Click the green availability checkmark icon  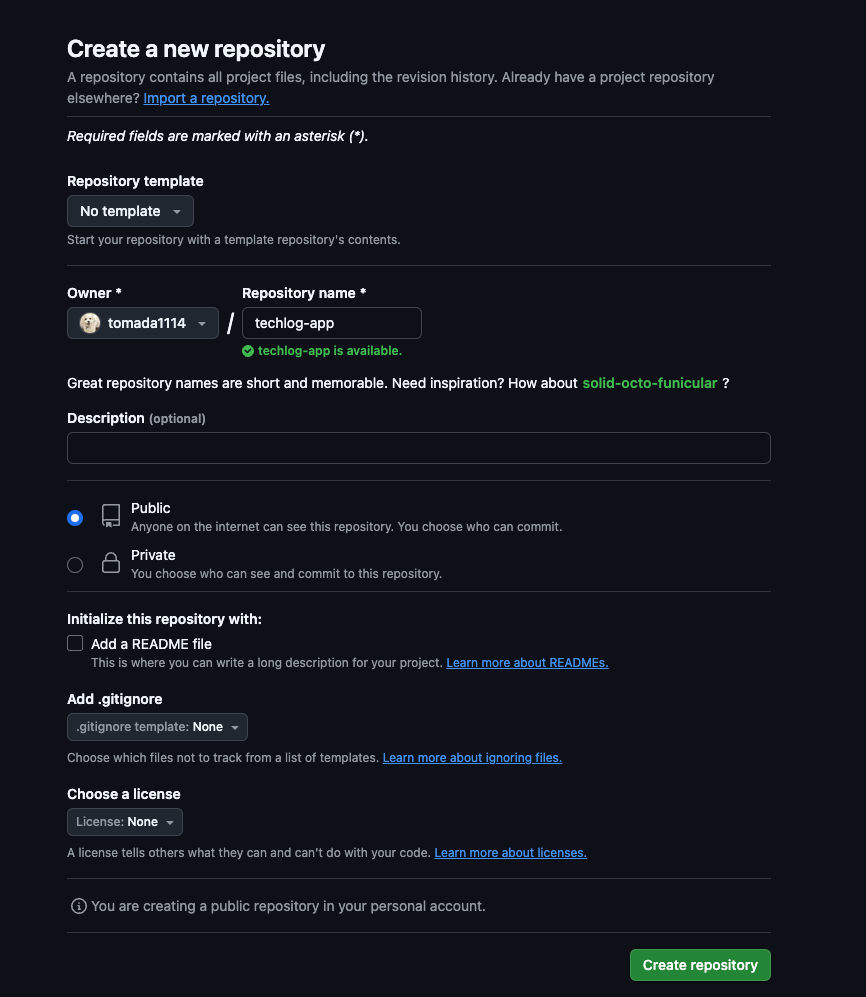[248, 351]
